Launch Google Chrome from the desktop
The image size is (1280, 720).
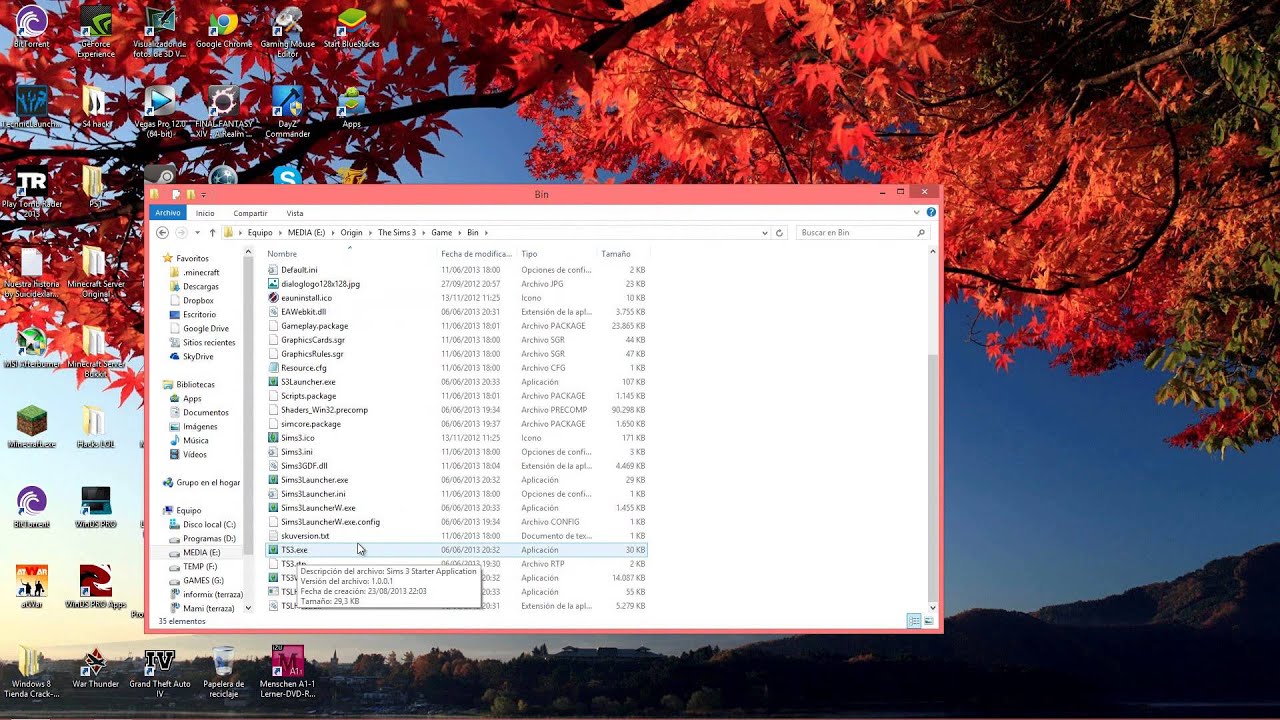click(x=223, y=29)
